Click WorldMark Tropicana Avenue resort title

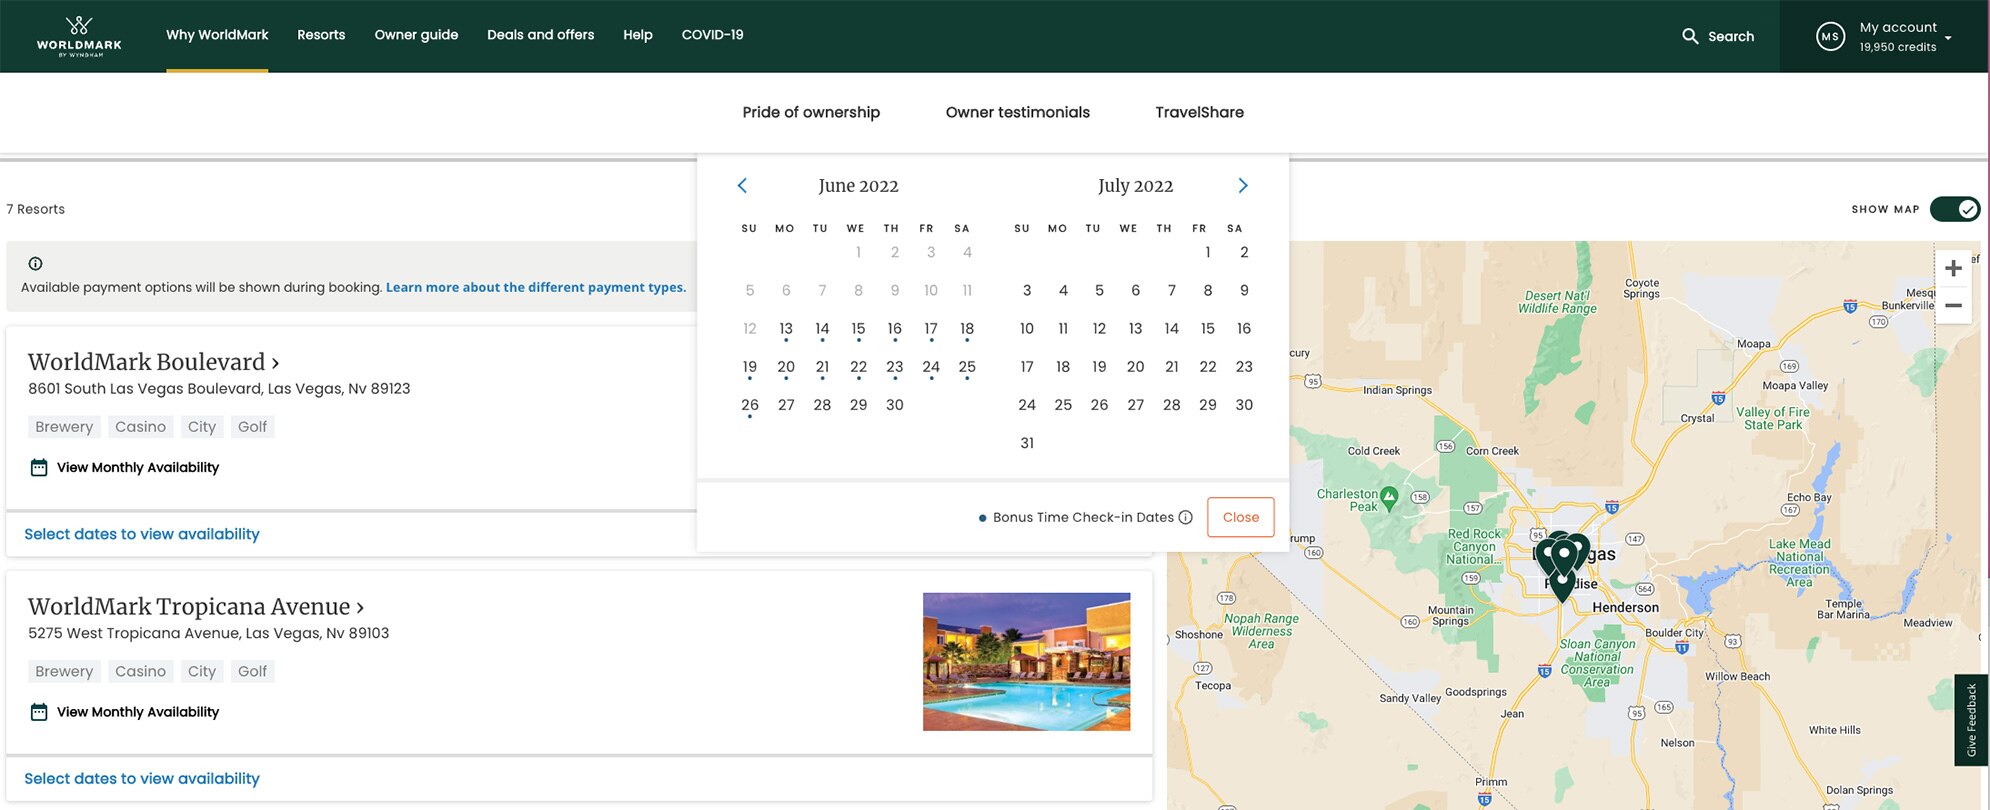189,607
